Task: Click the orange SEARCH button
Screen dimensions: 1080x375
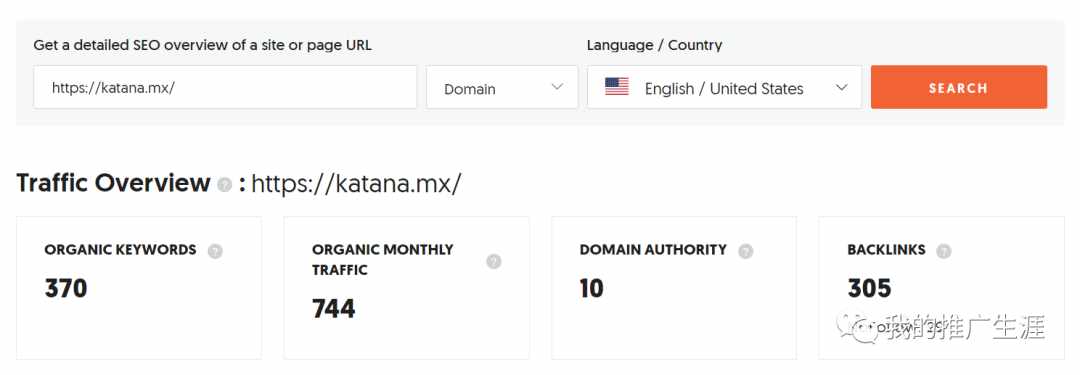Action: [x=959, y=87]
